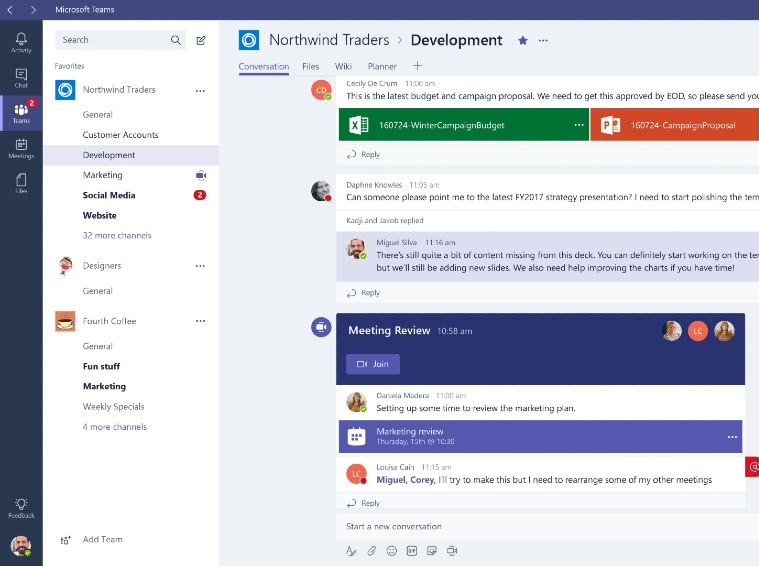Image resolution: width=759 pixels, height=566 pixels.
Task: Reply to Daphne Knowles thread
Action: coord(364,292)
